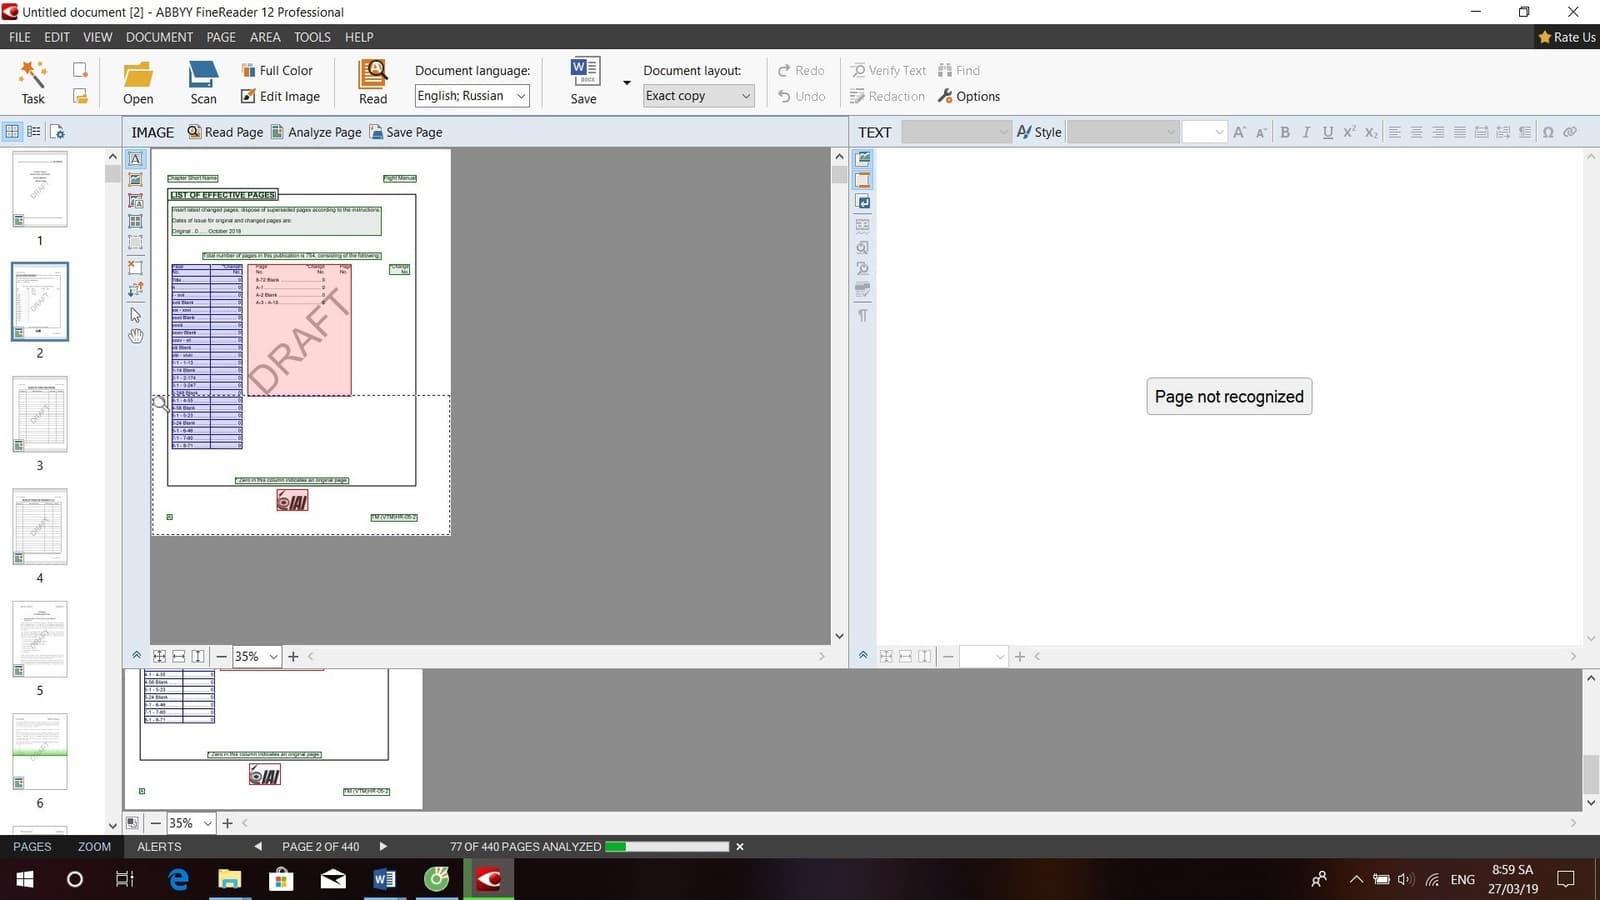Viewport: 1600px width, 900px height.
Task: Open the Task wizard icon
Action: click(33, 82)
